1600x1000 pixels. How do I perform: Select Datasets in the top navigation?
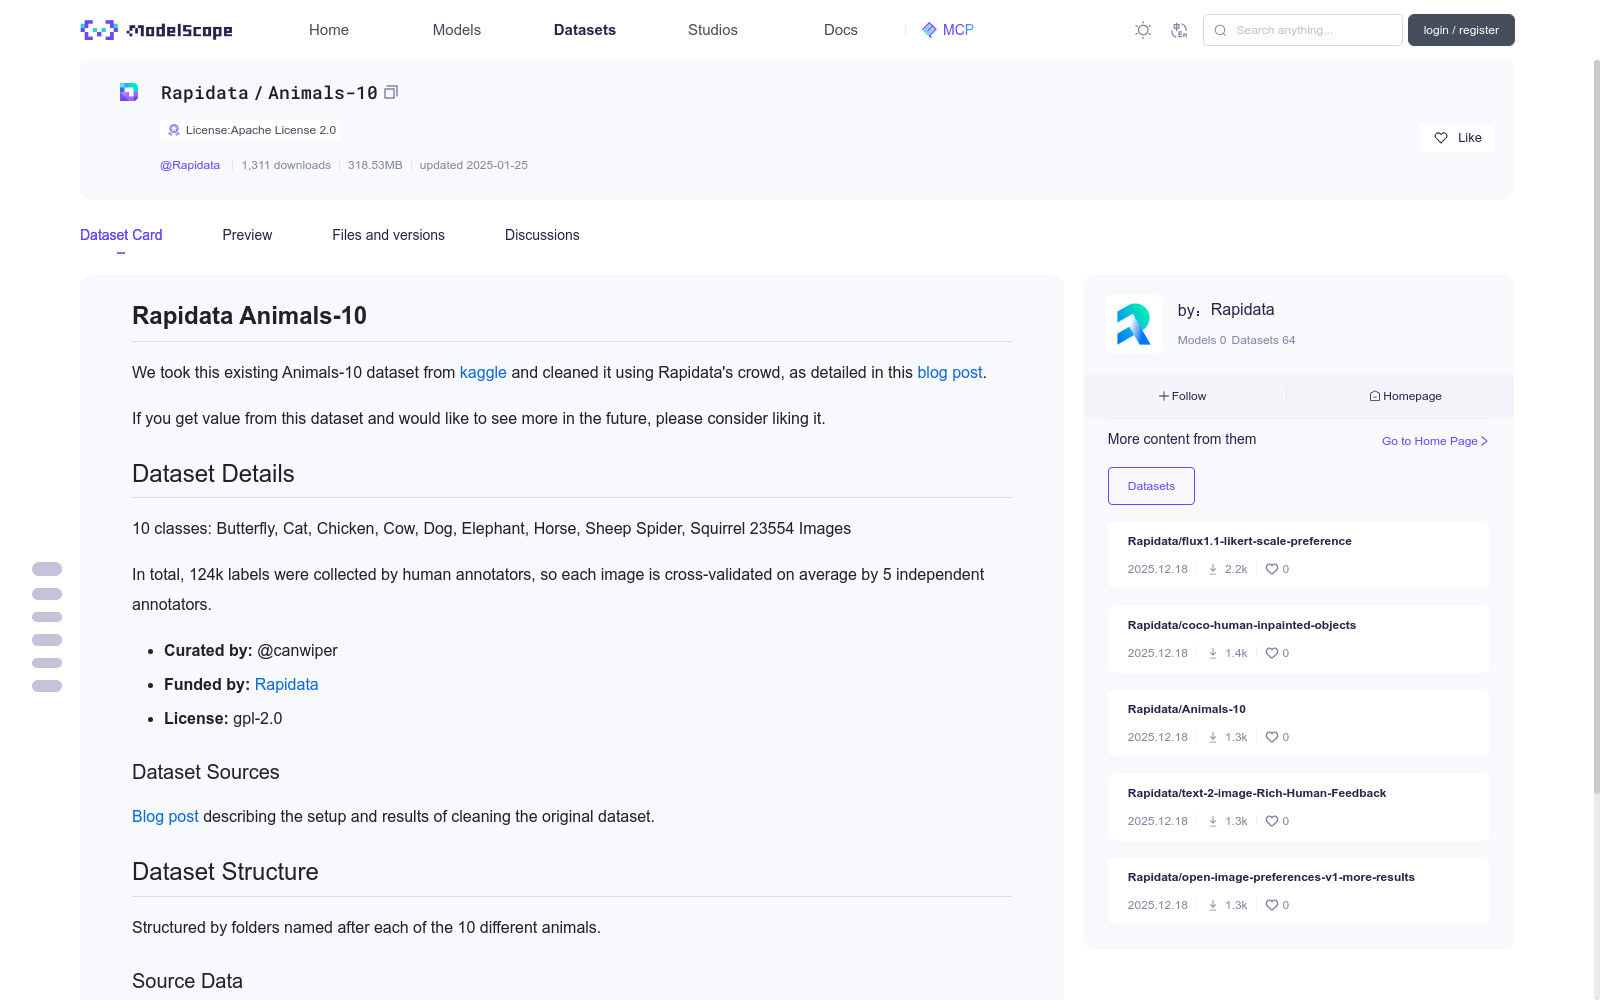pyautogui.click(x=585, y=30)
